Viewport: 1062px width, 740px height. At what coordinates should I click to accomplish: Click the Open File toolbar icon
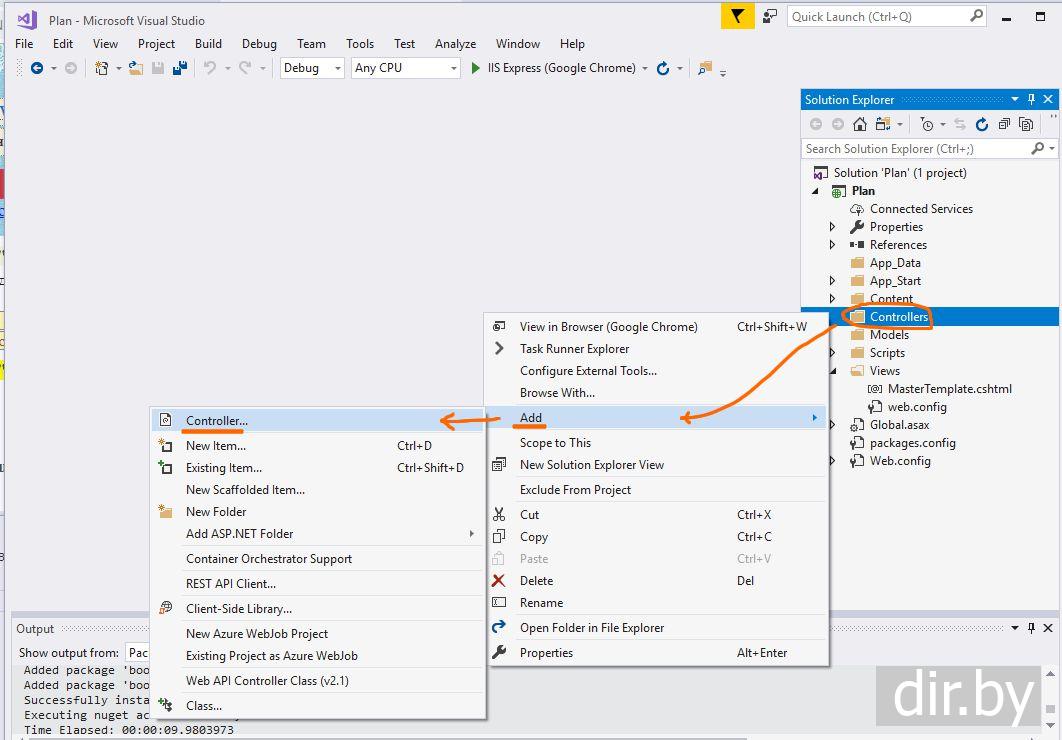(x=136, y=68)
